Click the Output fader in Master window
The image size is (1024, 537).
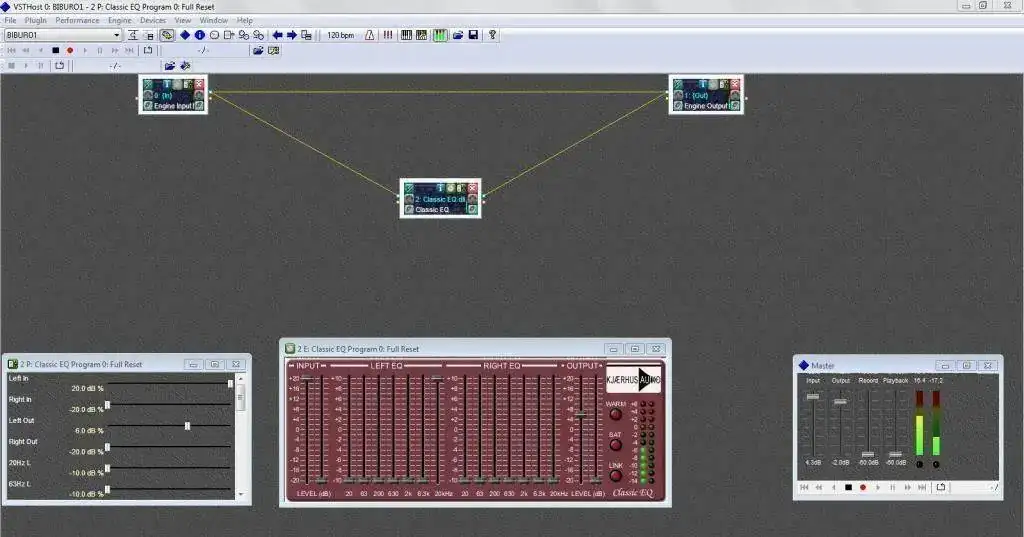point(840,402)
